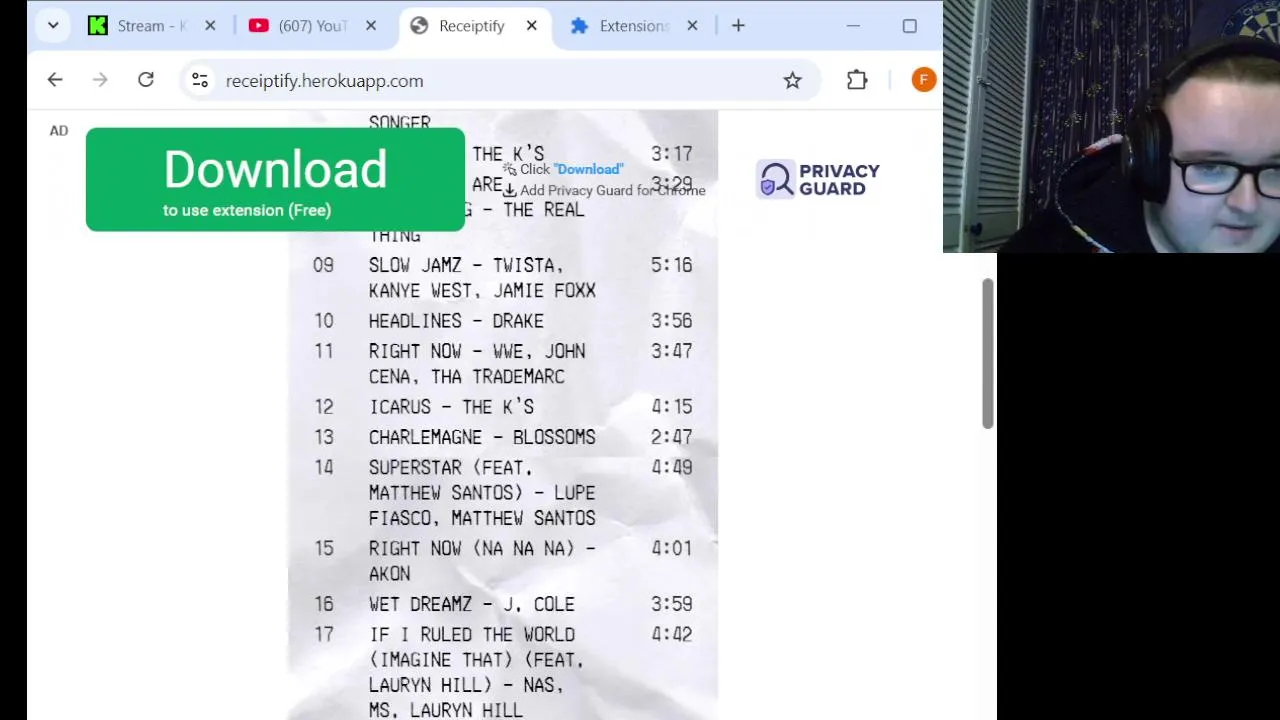Click the webcam overlay video
This screenshot has height=720, width=1280.
tap(1111, 126)
